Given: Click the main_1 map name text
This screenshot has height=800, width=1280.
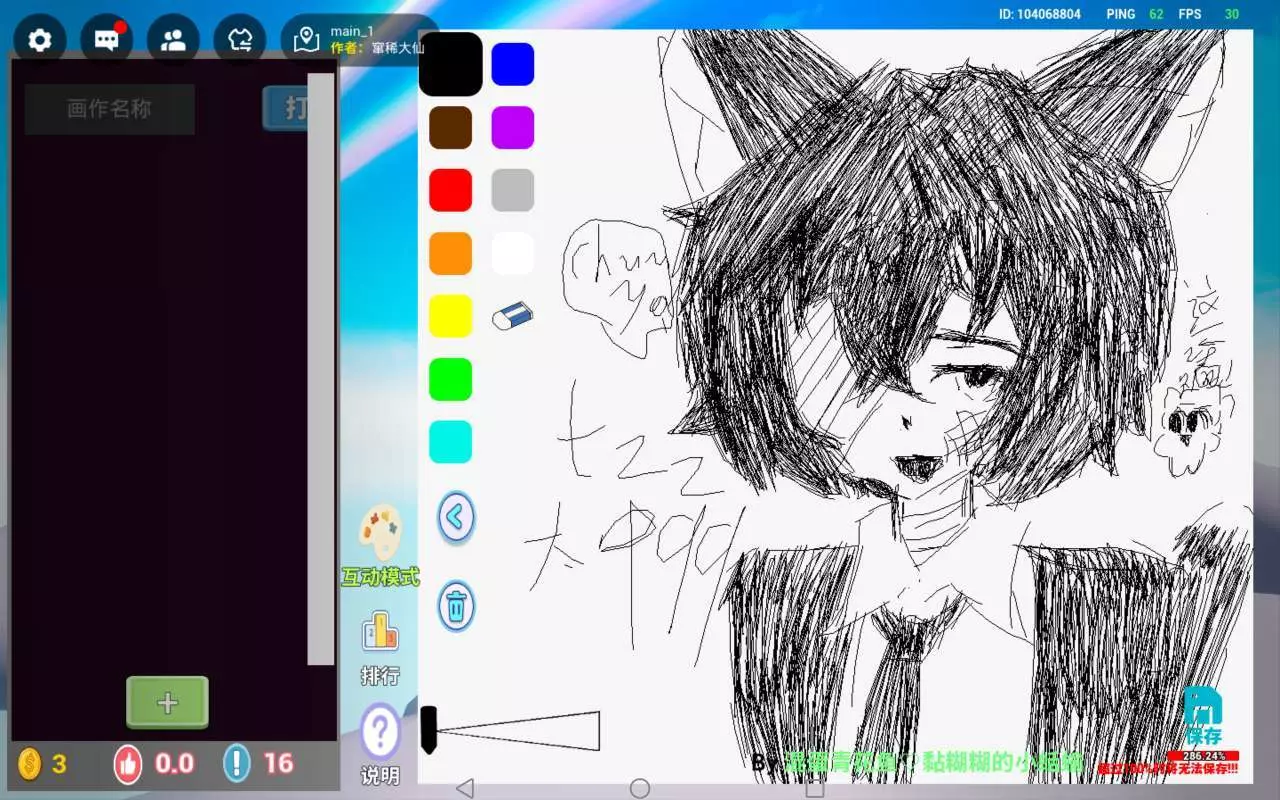Looking at the screenshot, I should coord(352,31).
